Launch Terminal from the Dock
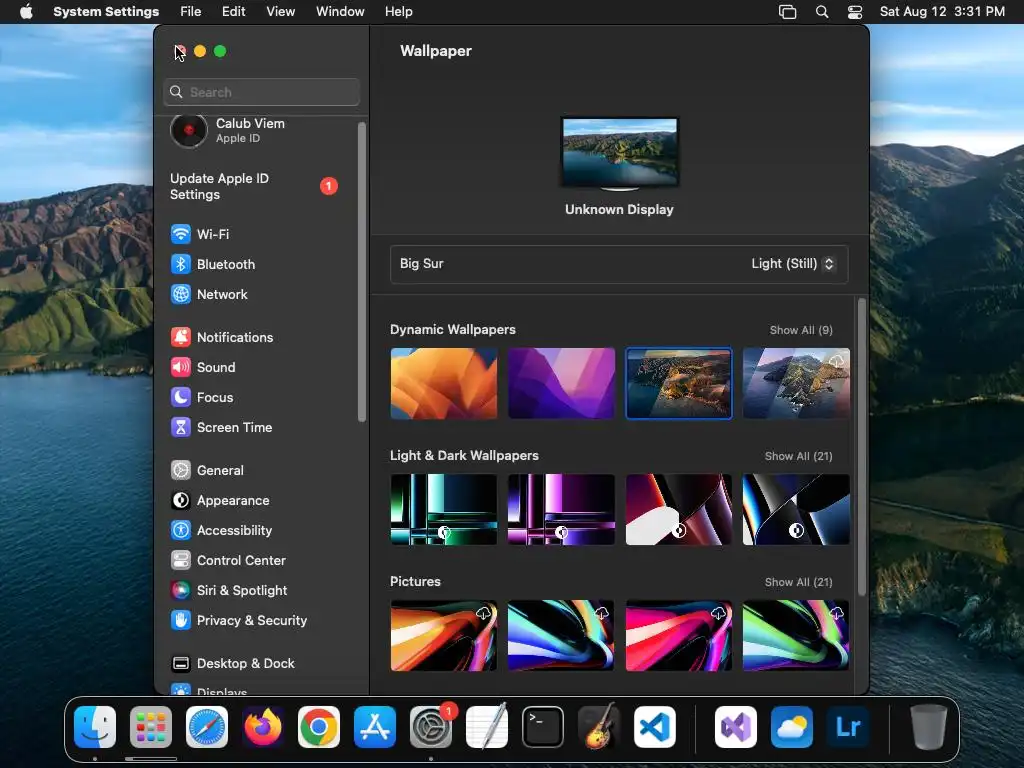Image resolution: width=1024 pixels, height=768 pixels. pyautogui.click(x=543, y=727)
